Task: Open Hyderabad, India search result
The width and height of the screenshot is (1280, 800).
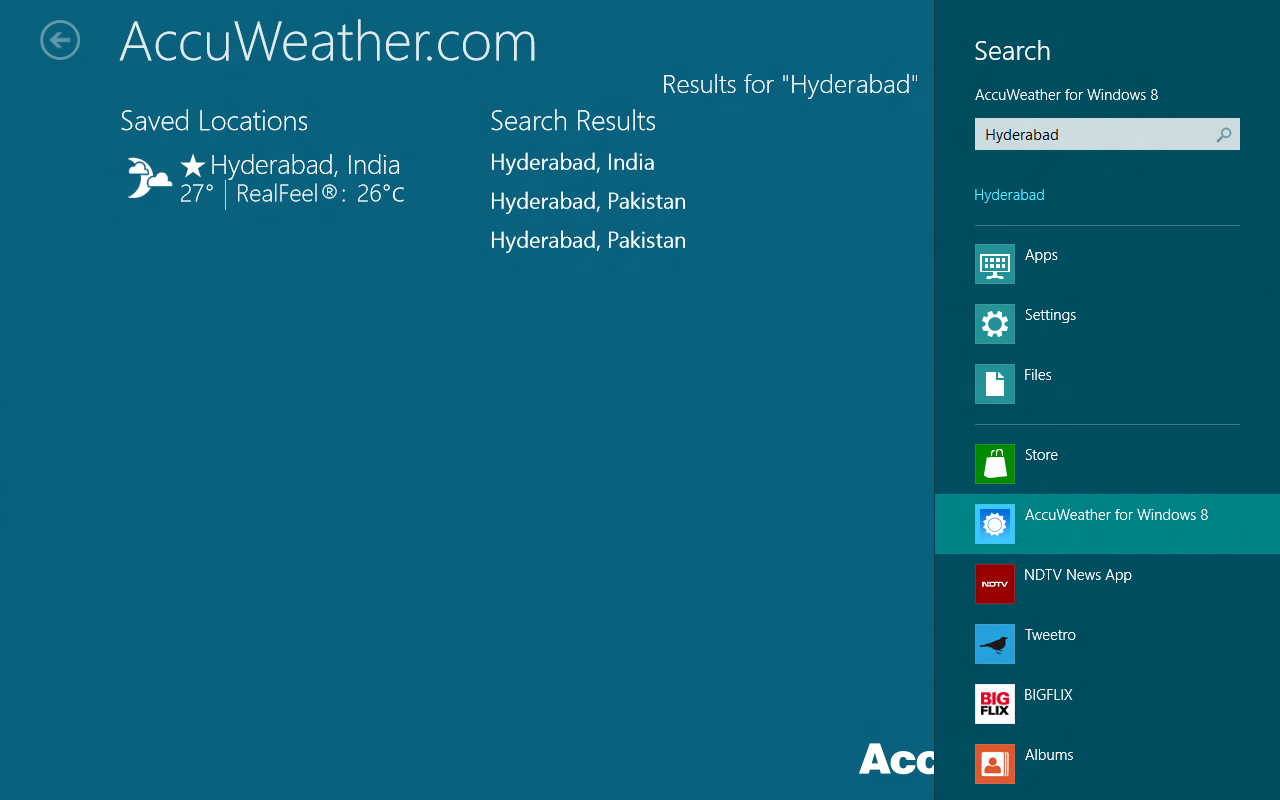Action: [x=572, y=162]
